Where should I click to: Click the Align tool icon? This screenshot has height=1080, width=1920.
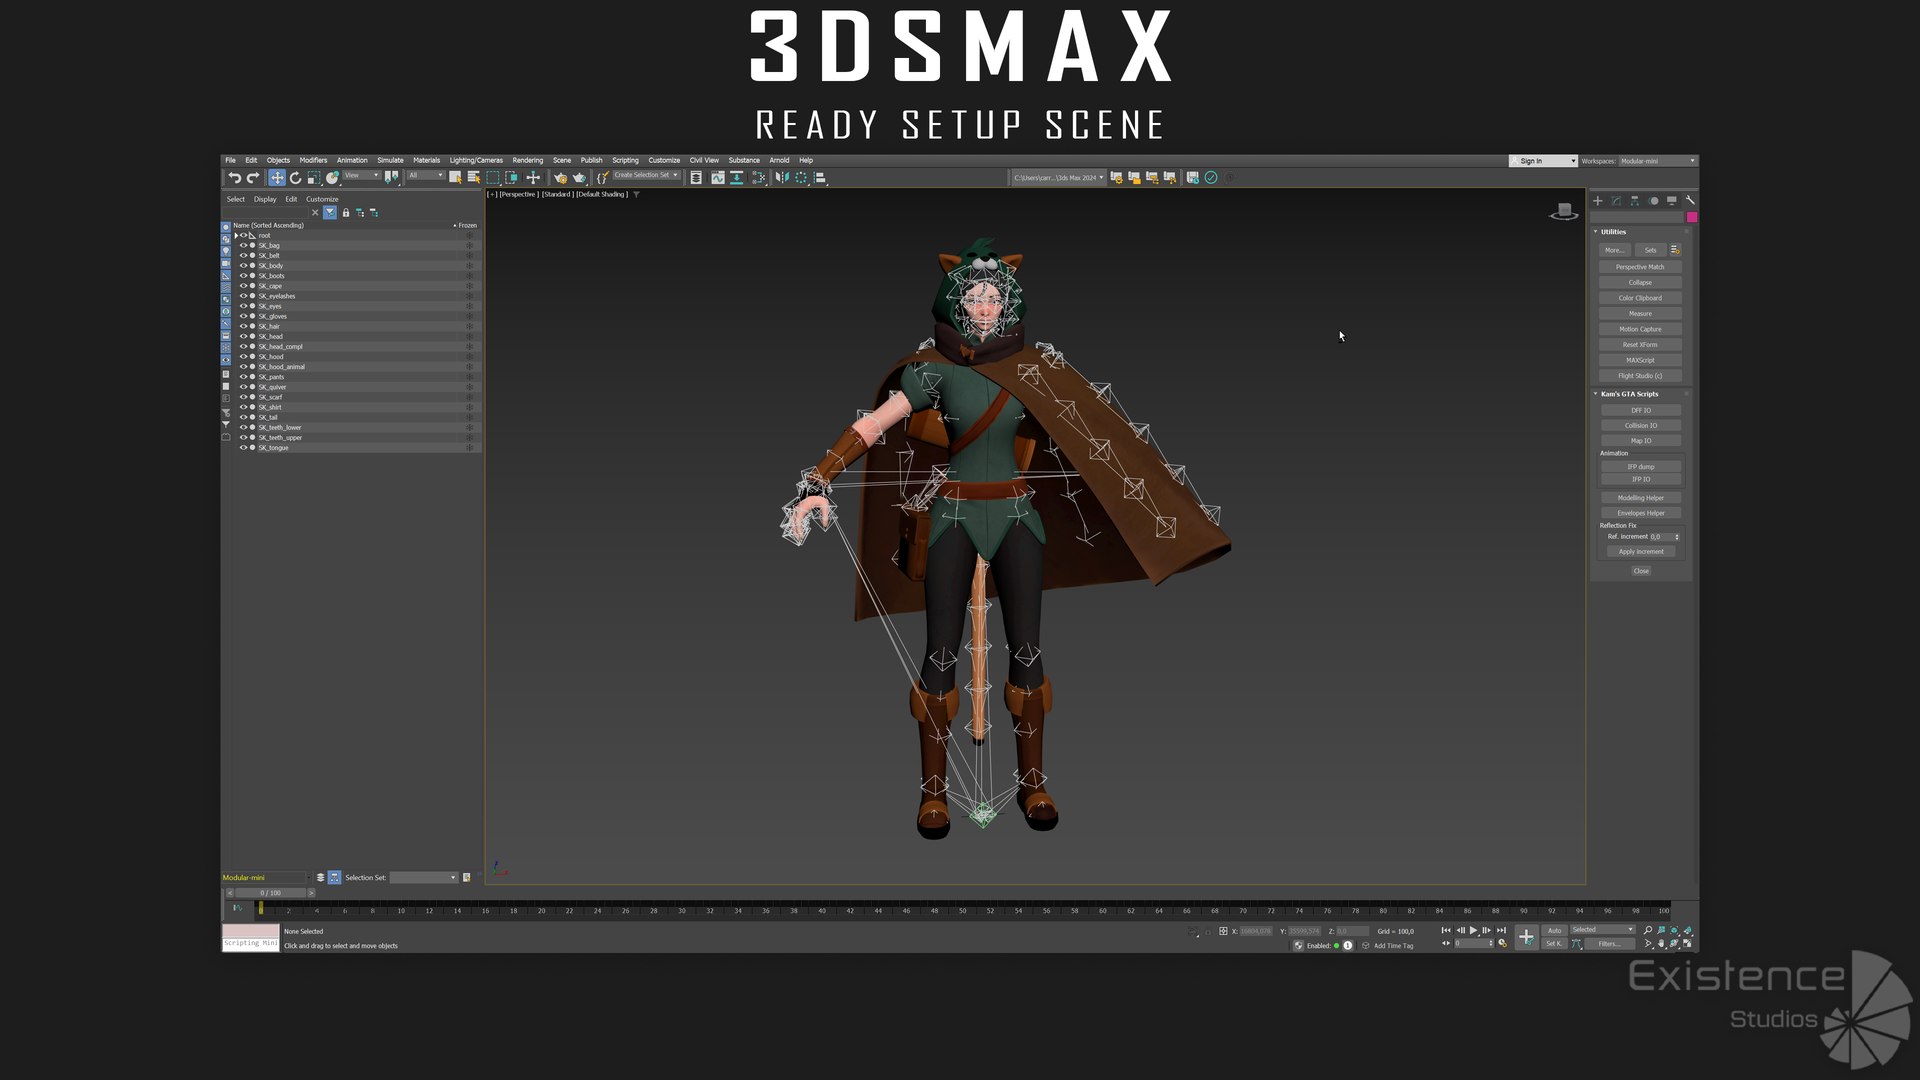tap(819, 178)
